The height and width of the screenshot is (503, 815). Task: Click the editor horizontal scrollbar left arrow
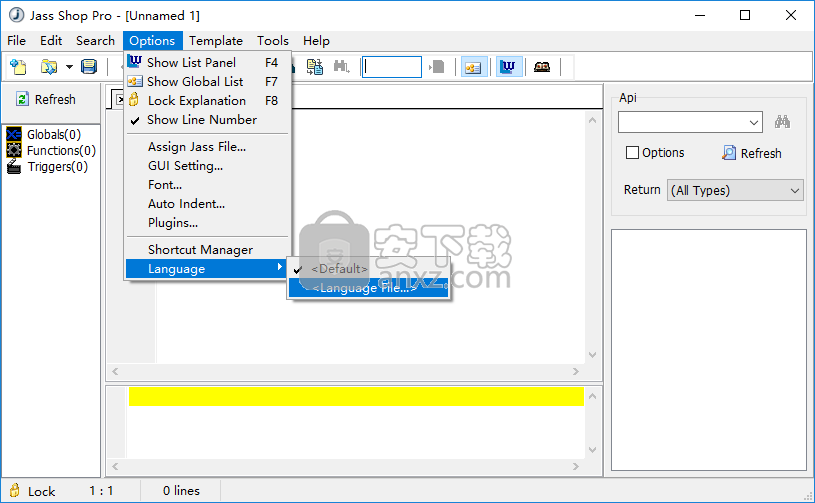(x=115, y=371)
